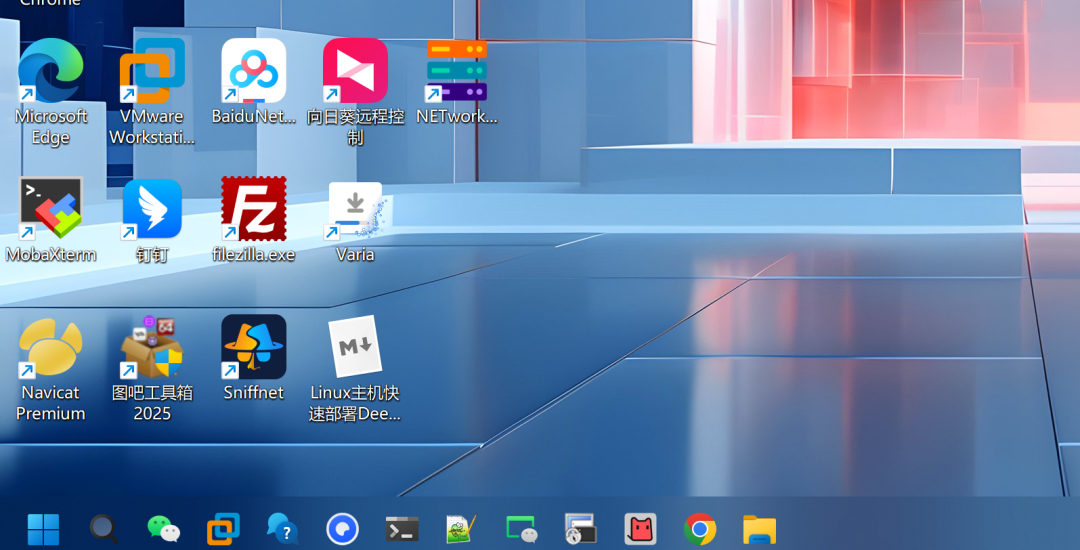Click the green screen chat taskbar icon
This screenshot has height=550, width=1080.
521,529
